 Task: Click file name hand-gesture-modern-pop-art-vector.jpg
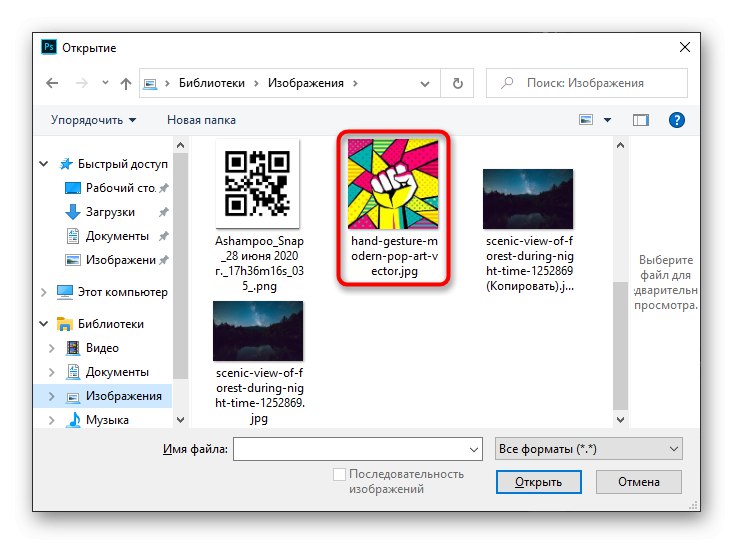[394, 256]
